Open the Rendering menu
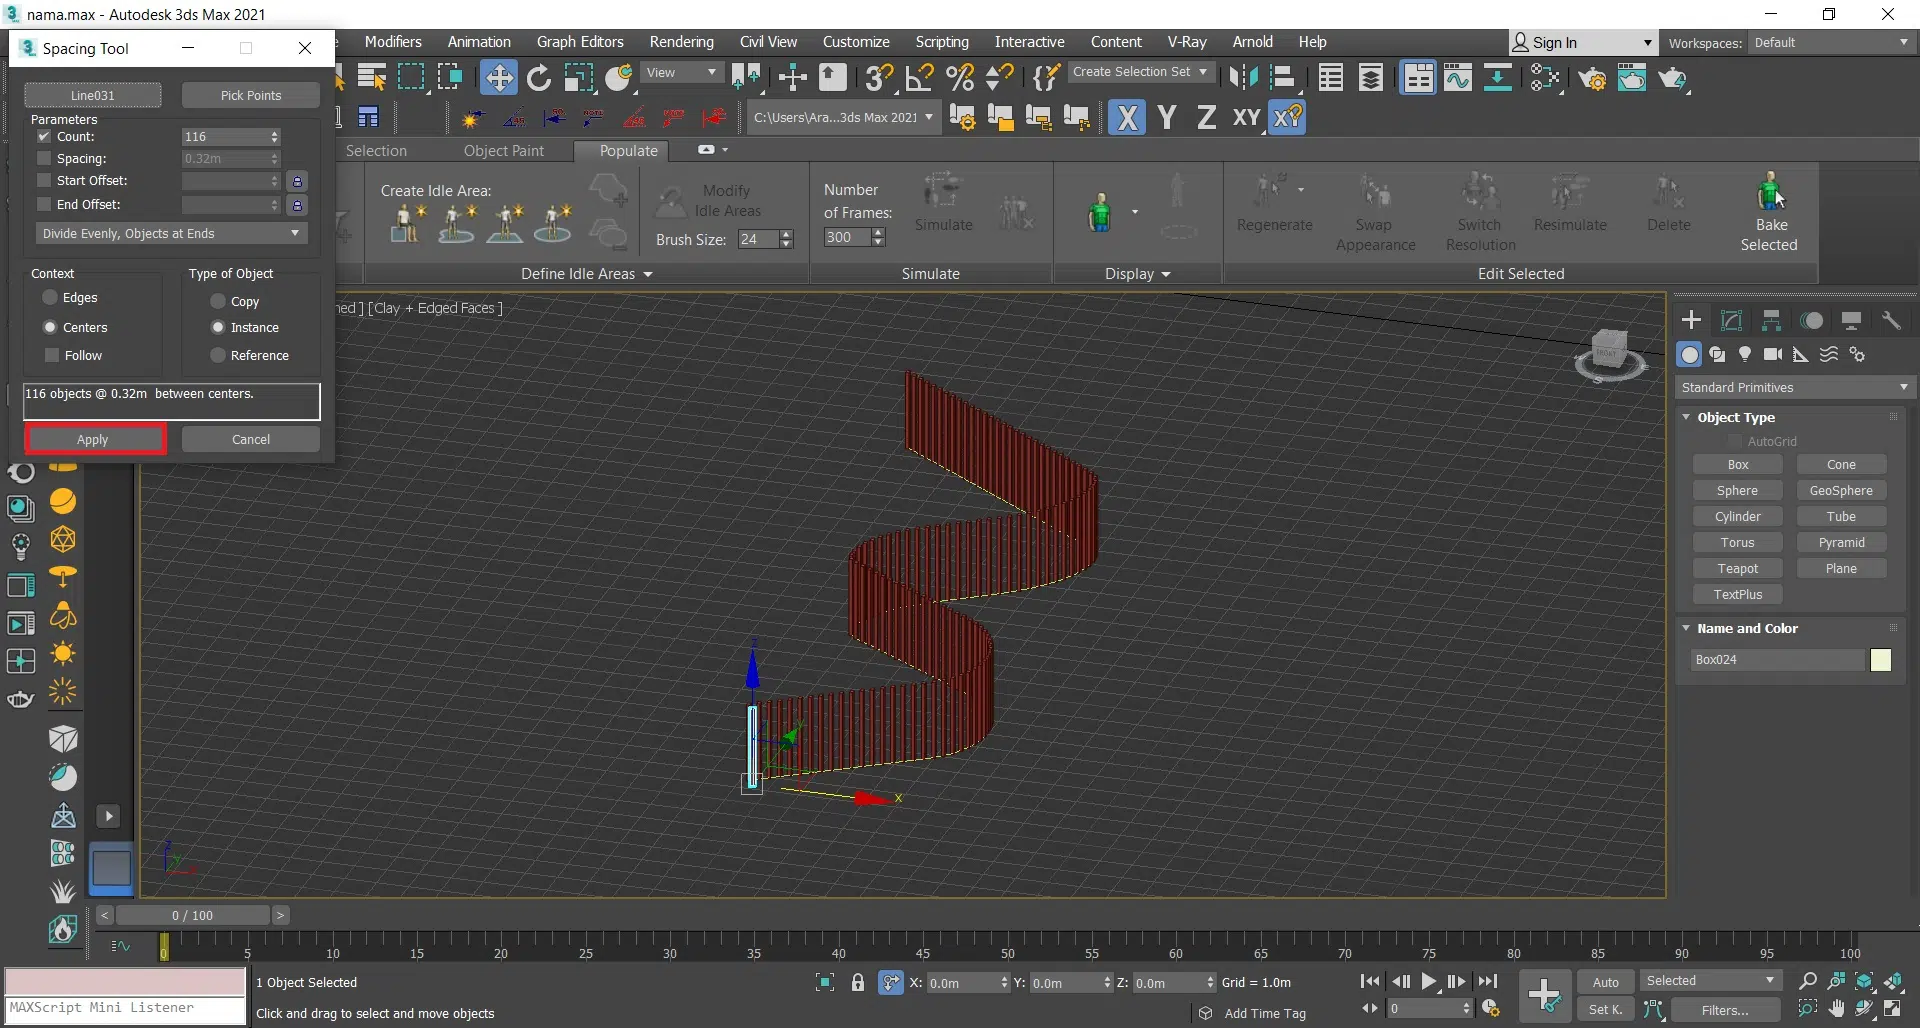The width and height of the screenshot is (1920, 1028). click(x=681, y=42)
